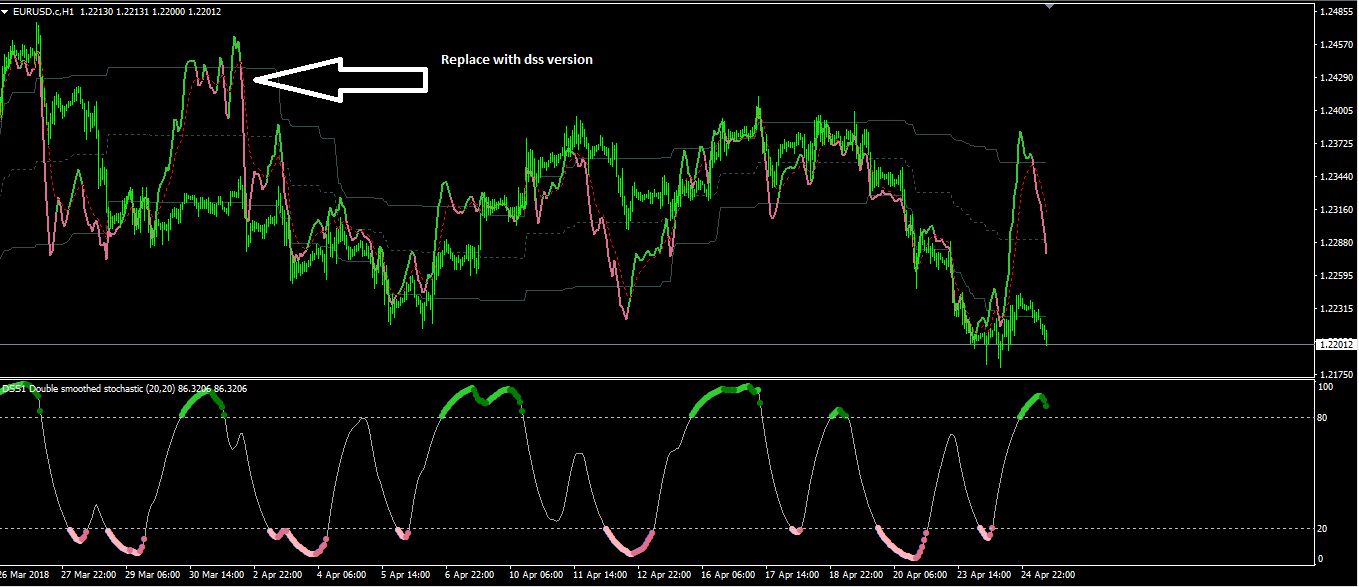Viewport: 1359px width, 587px height.
Task: Click the 100 level value on indicator scale
Action: pos(1325,387)
